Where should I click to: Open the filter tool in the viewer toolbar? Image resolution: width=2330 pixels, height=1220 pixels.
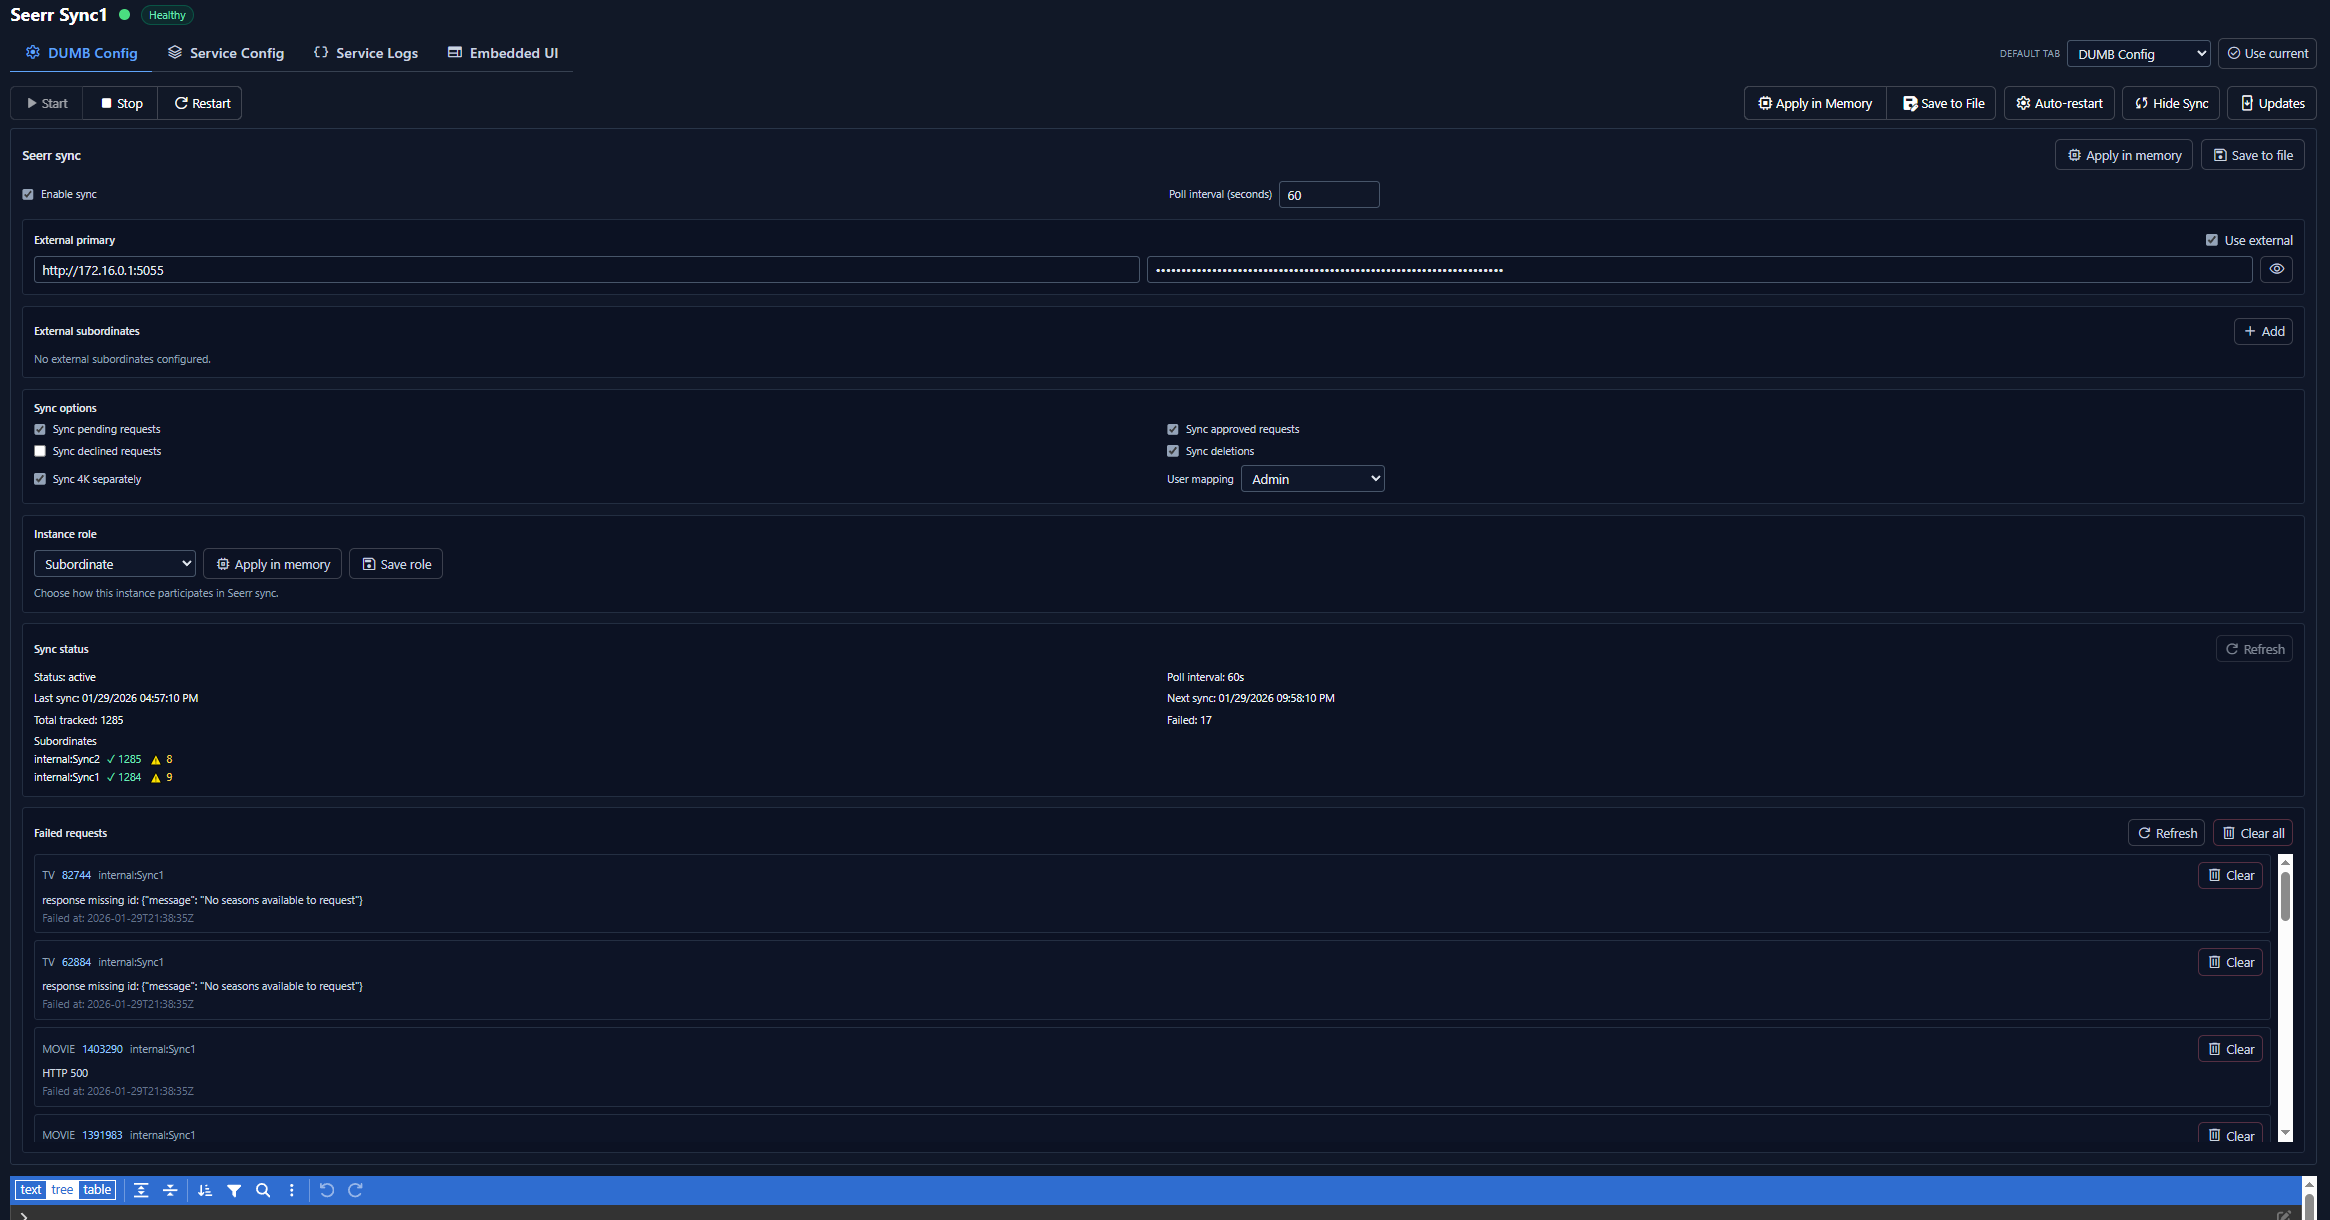[234, 1190]
